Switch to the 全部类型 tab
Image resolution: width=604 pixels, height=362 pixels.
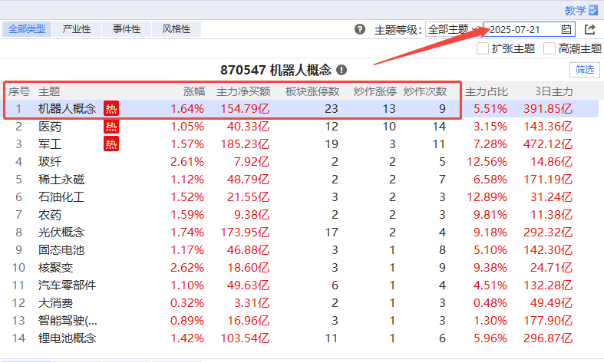(27, 29)
